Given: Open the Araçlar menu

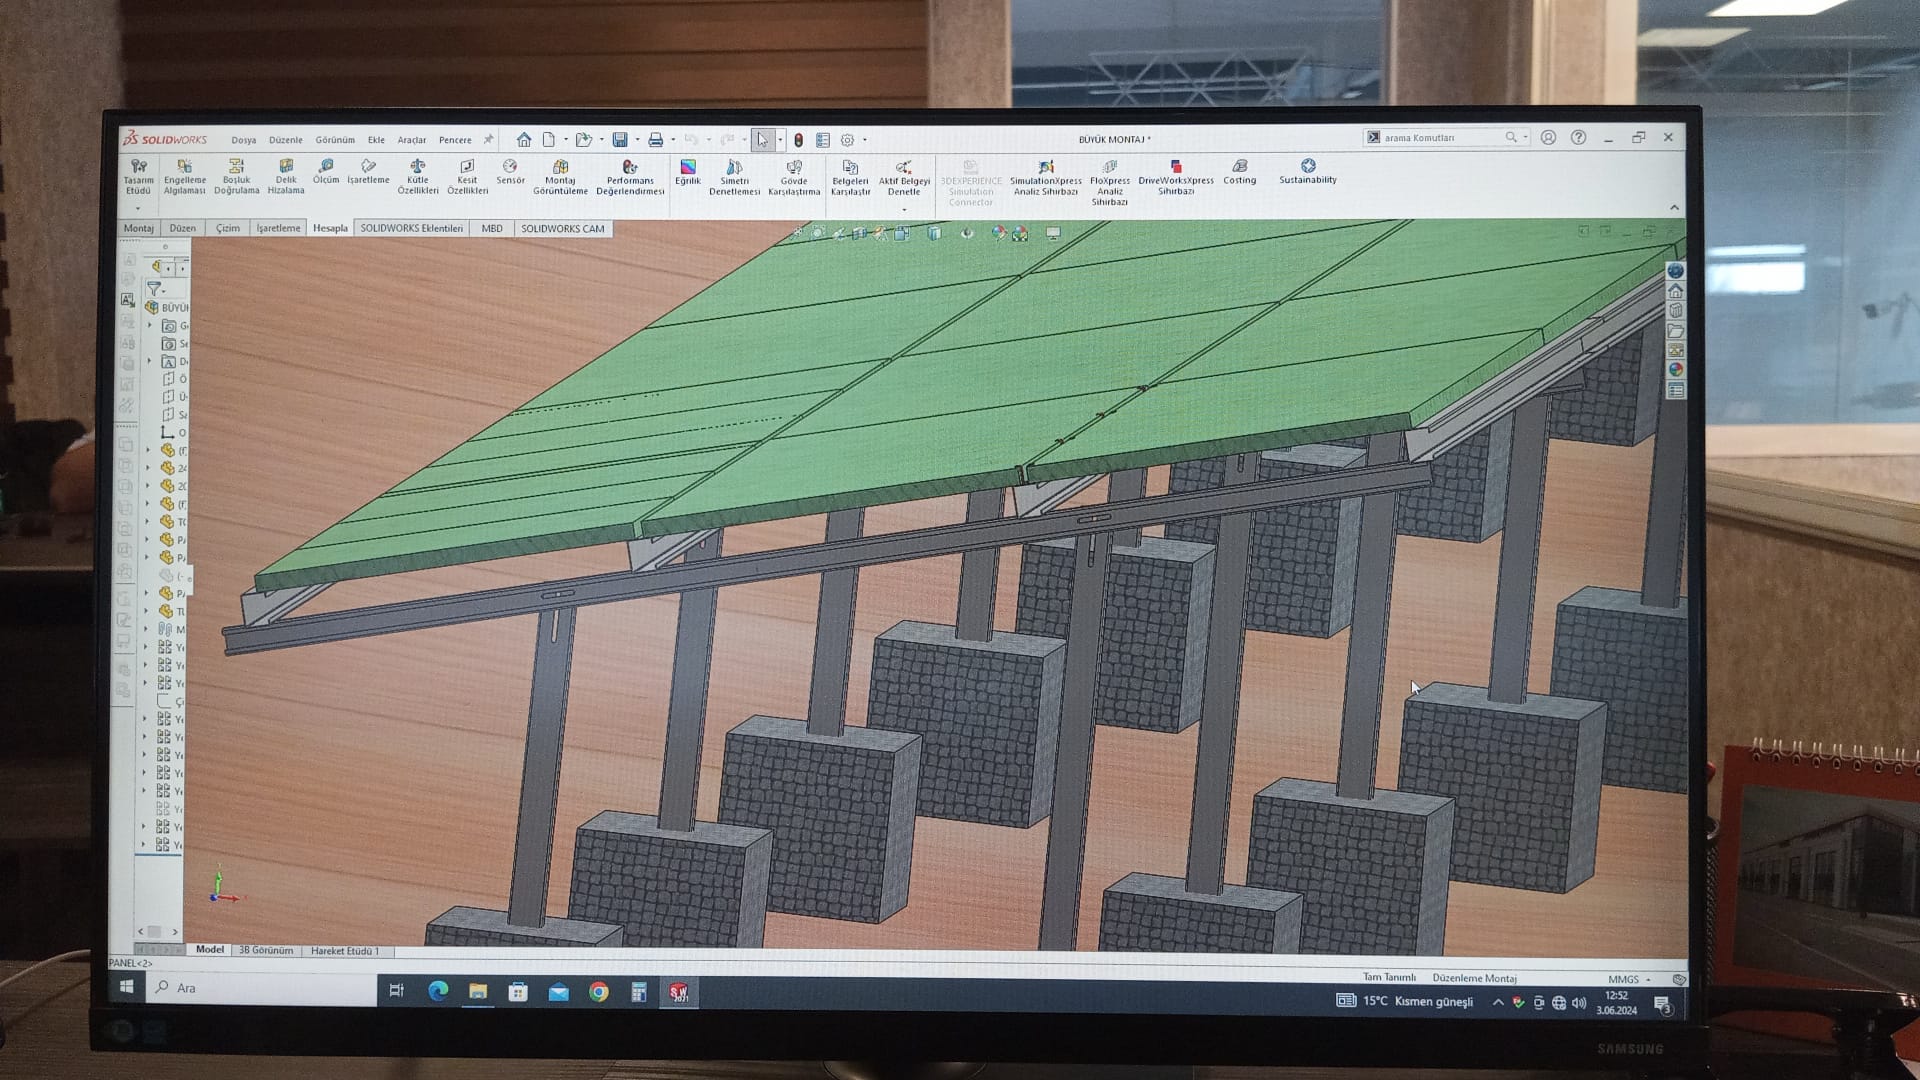Looking at the screenshot, I should pyautogui.click(x=411, y=140).
